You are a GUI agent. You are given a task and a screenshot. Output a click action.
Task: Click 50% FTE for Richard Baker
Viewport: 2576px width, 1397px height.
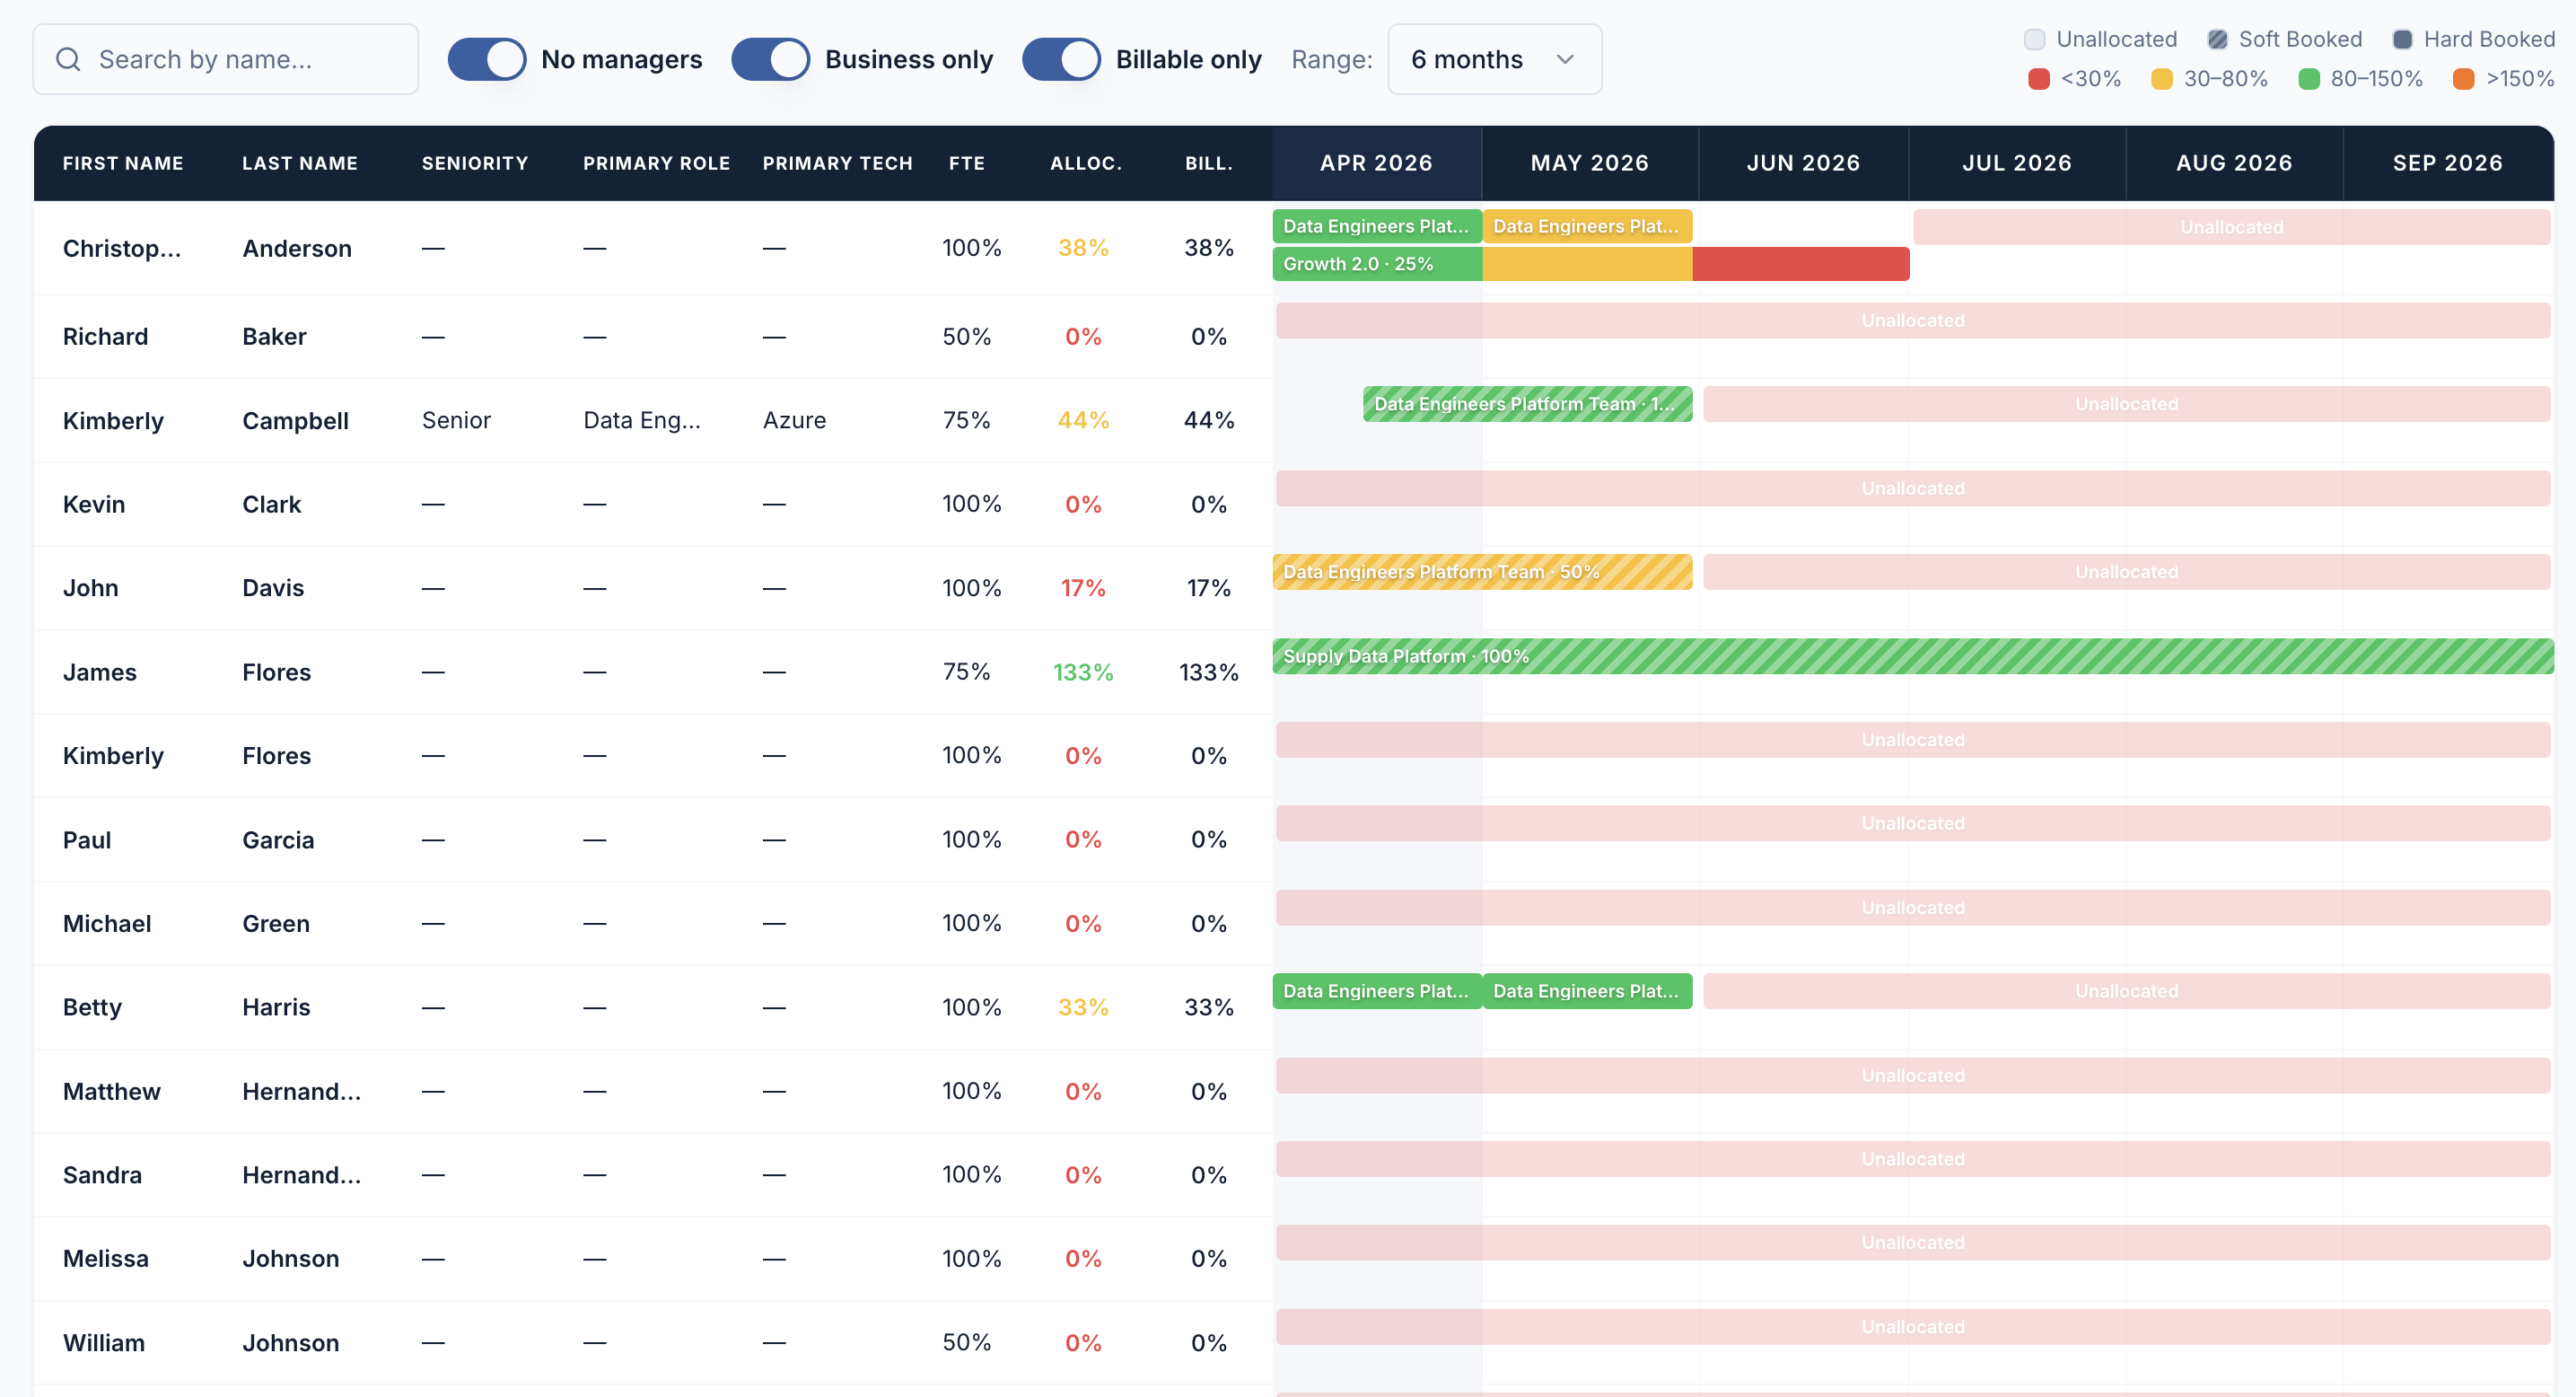[x=966, y=336]
